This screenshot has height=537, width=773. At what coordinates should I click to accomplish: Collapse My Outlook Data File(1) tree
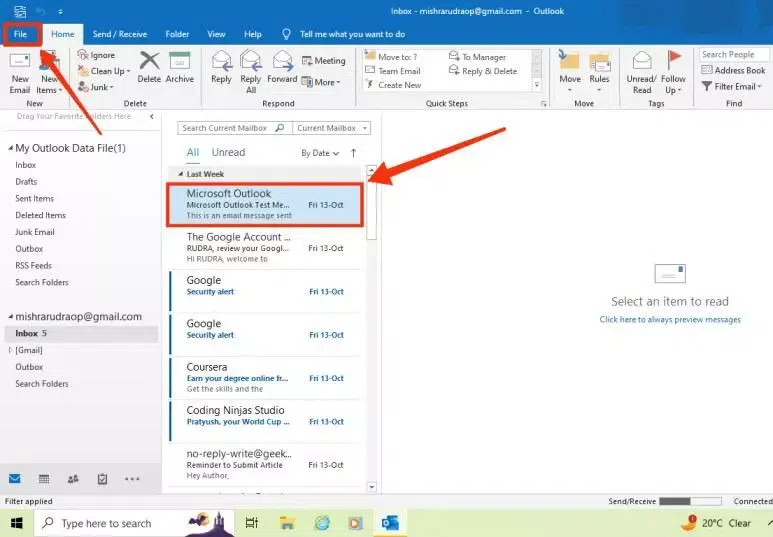tap(10, 148)
